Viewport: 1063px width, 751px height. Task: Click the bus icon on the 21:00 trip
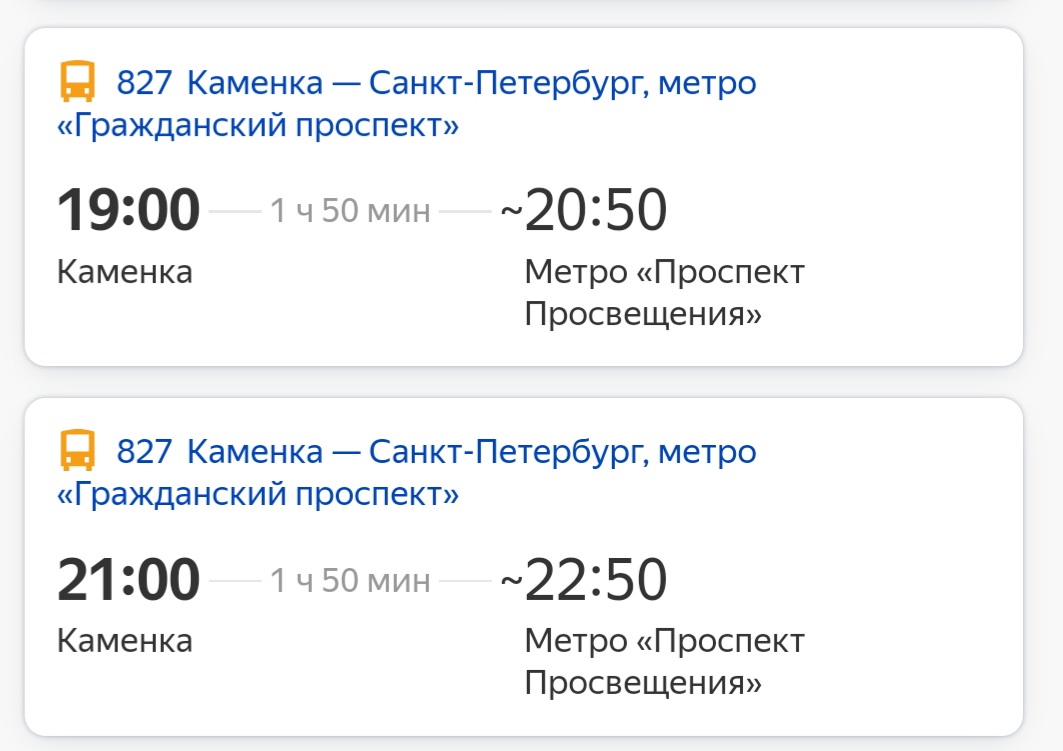(77, 452)
